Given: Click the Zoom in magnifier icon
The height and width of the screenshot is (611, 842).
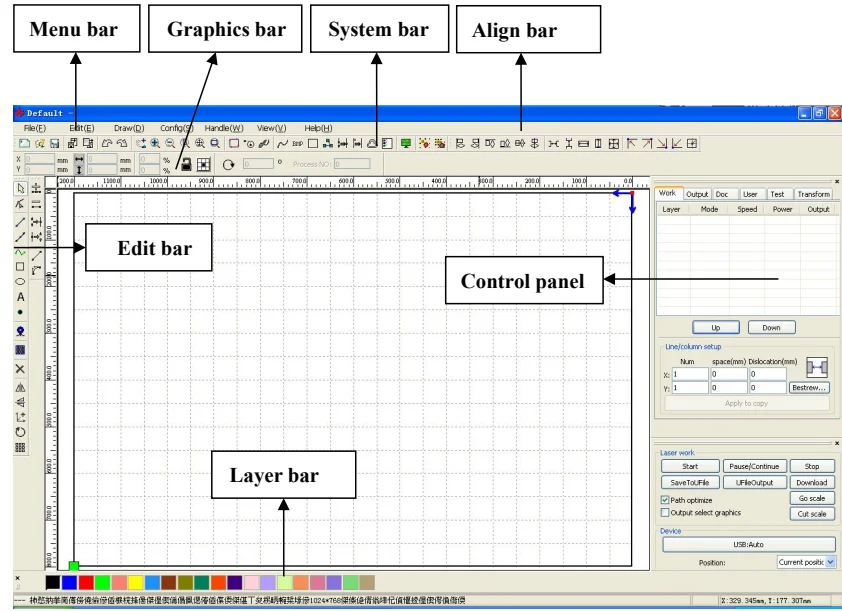Looking at the screenshot, I should point(155,143).
